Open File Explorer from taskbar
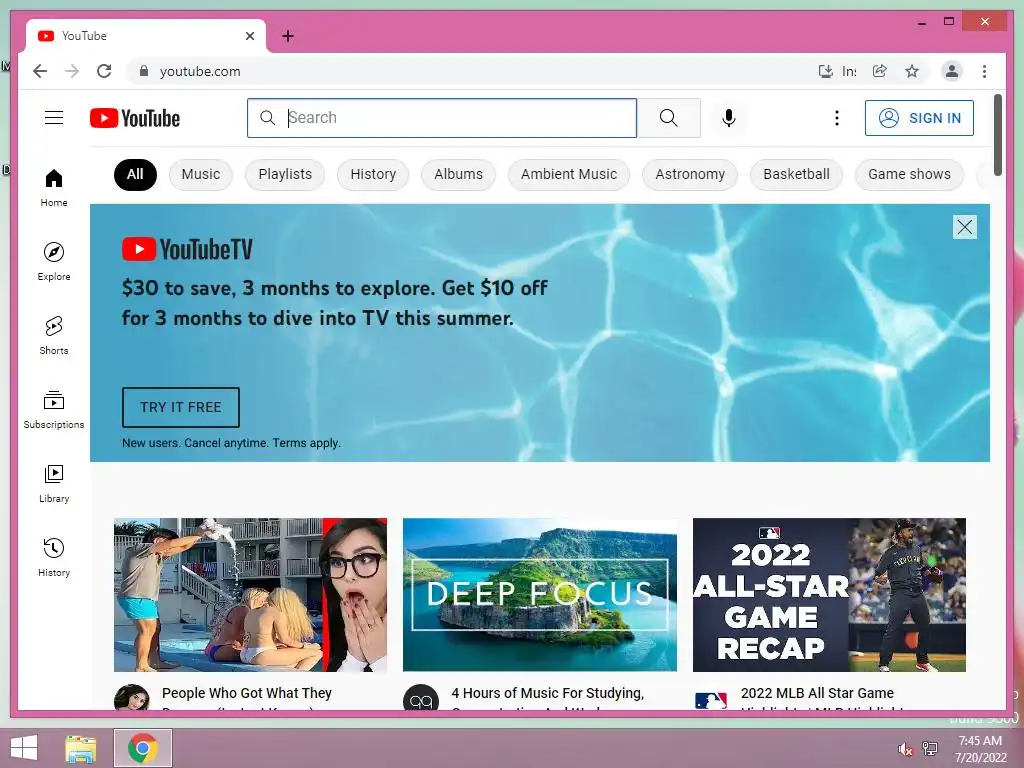Screen dimensions: 1024x768 [80, 748]
